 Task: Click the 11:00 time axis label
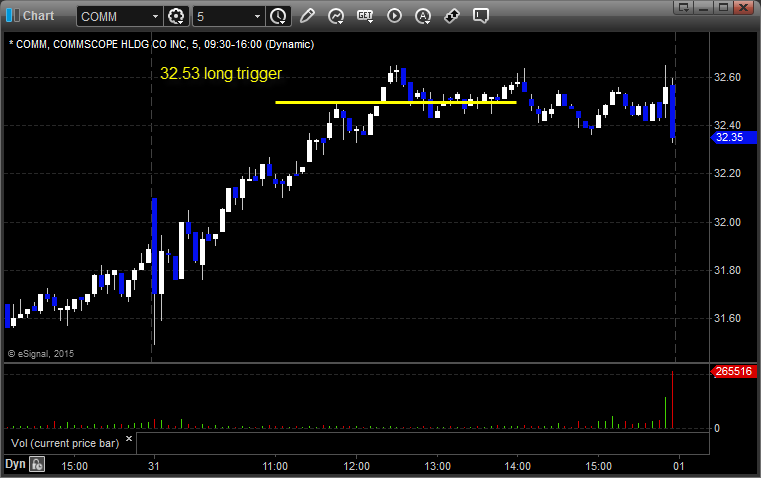[x=275, y=466]
